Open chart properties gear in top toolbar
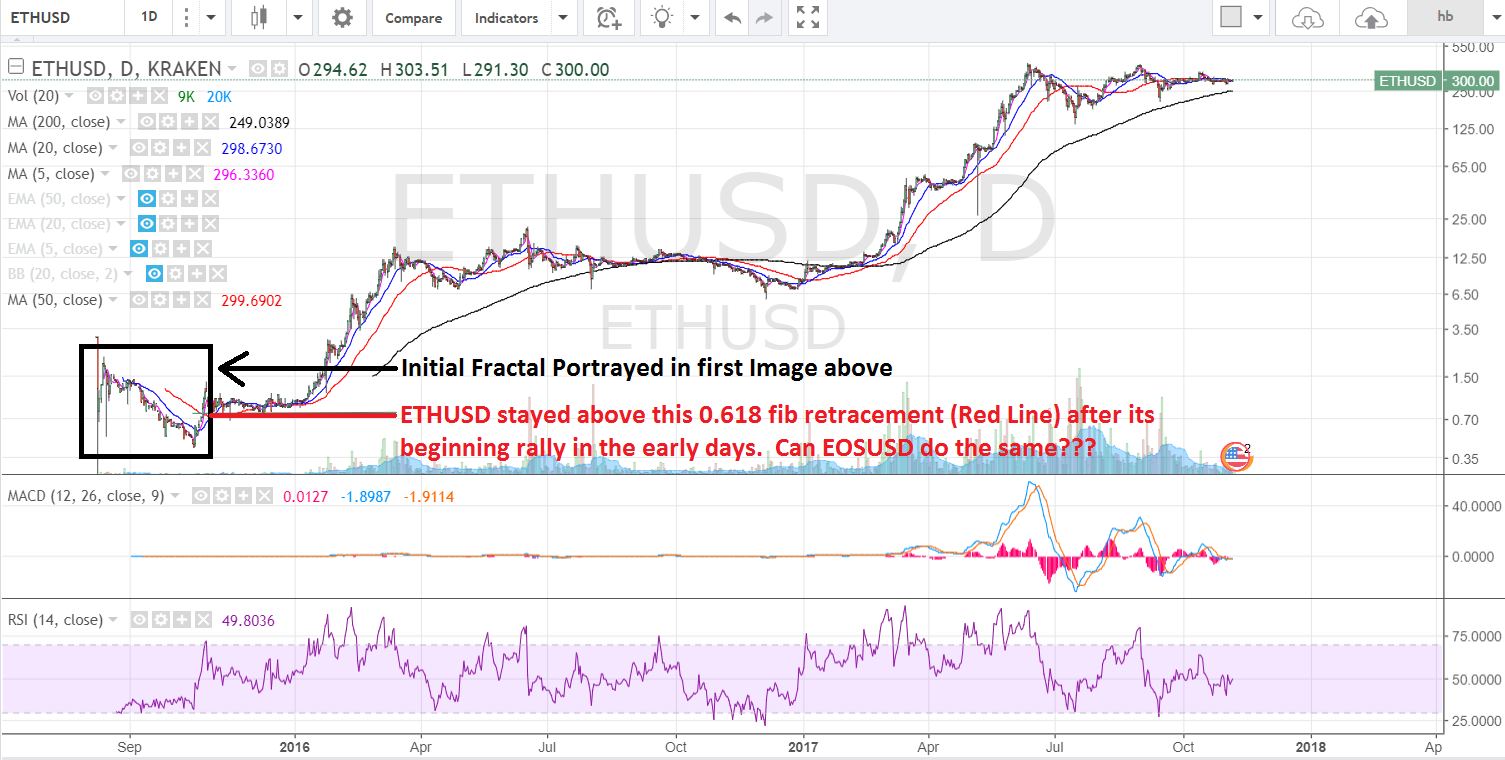 pos(343,18)
